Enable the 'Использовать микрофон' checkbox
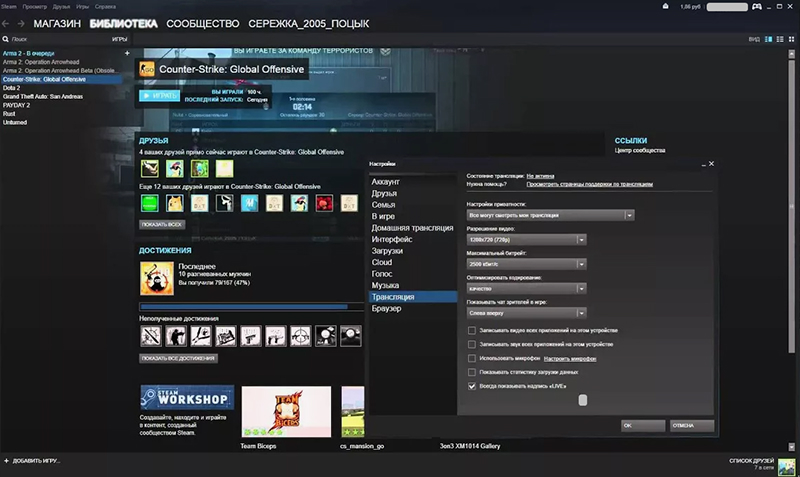800x477 pixels. (x=472, y=359)
